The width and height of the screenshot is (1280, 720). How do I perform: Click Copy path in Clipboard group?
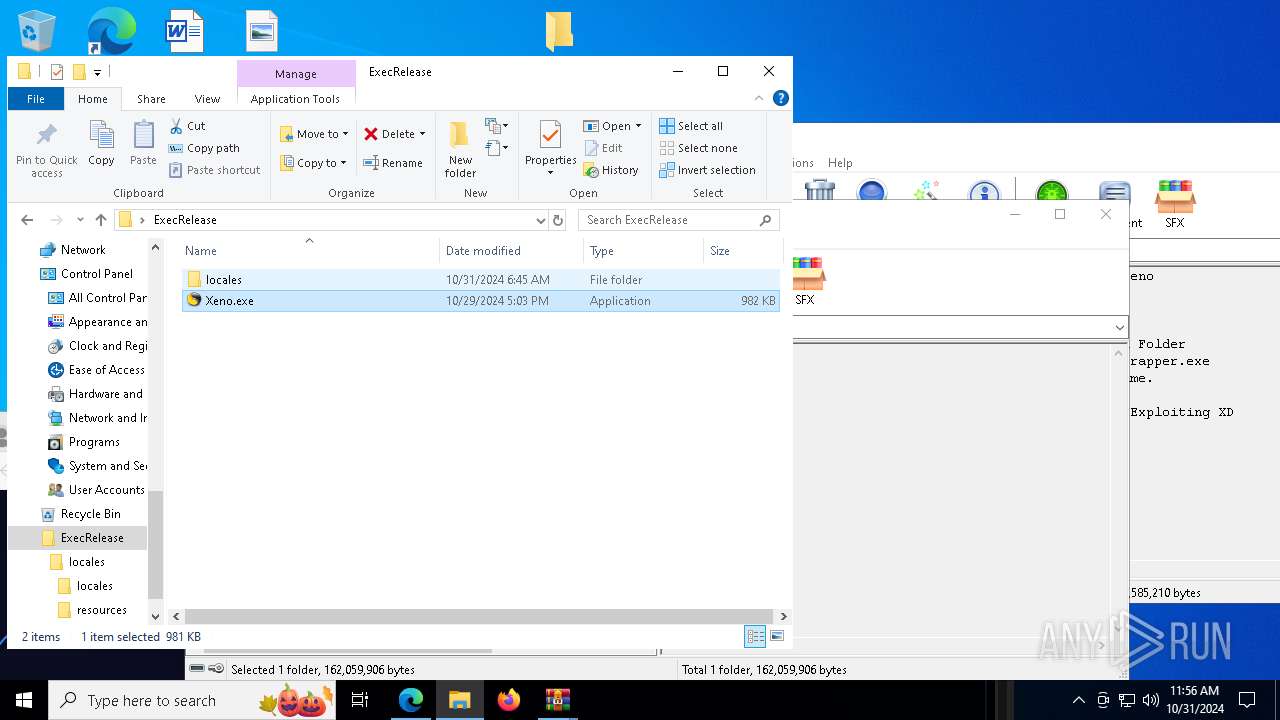click(x=204, y=148)
